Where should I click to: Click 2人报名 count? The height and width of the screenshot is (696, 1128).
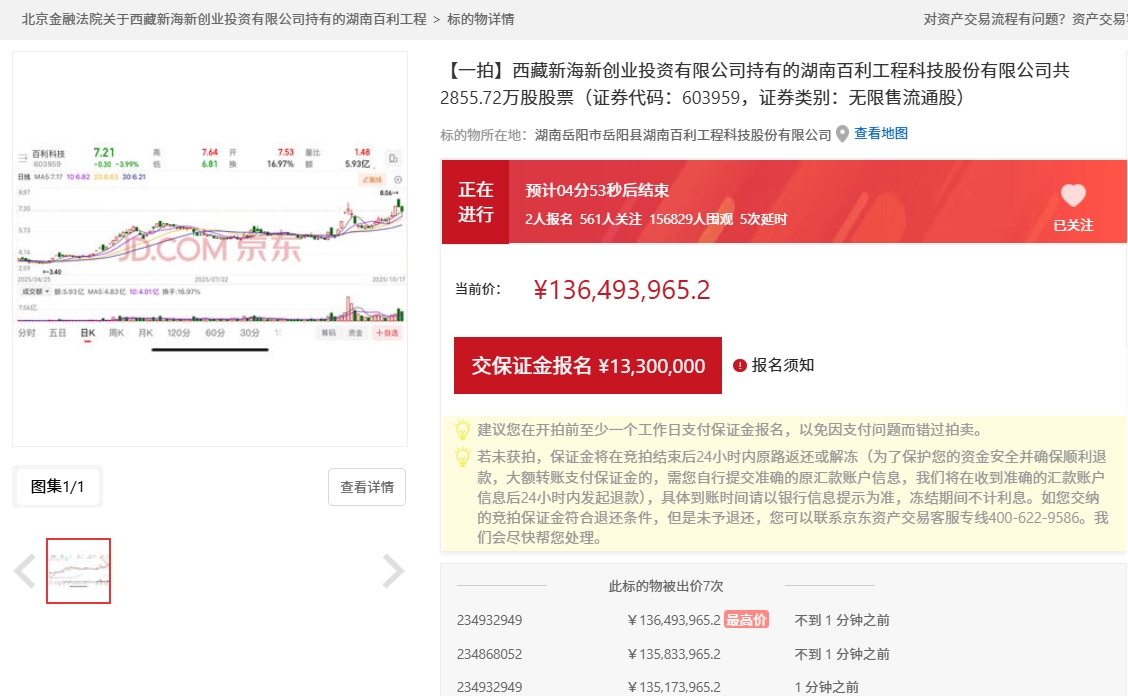tap(549, 219)
